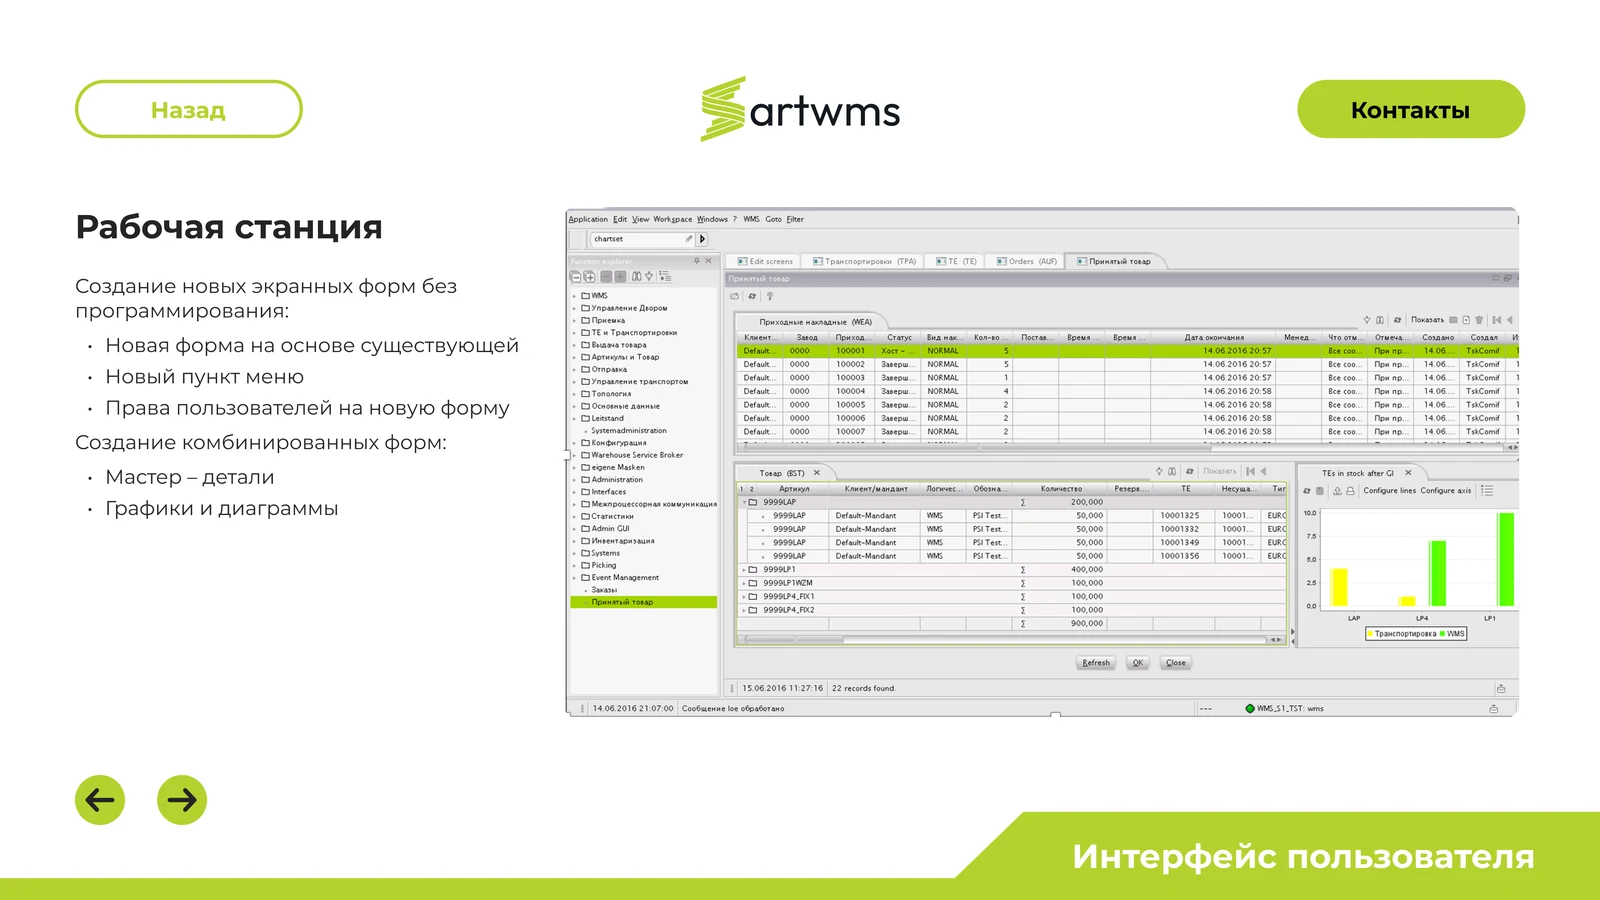Open the Application menu
Screen dimensions: 1600x900
[588, 219]
